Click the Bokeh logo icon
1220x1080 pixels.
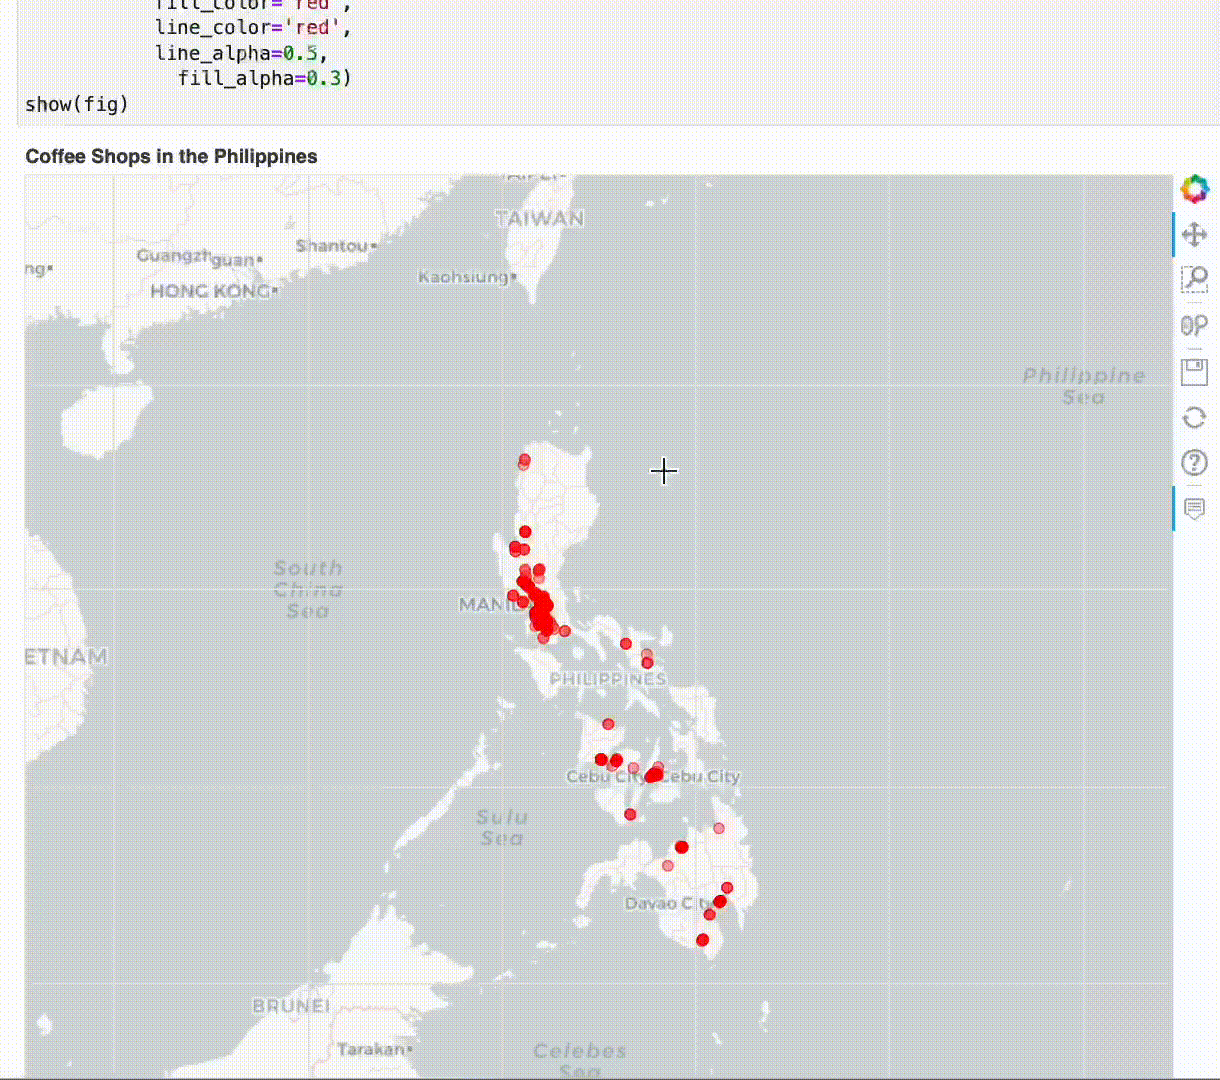pos(1194,188)
